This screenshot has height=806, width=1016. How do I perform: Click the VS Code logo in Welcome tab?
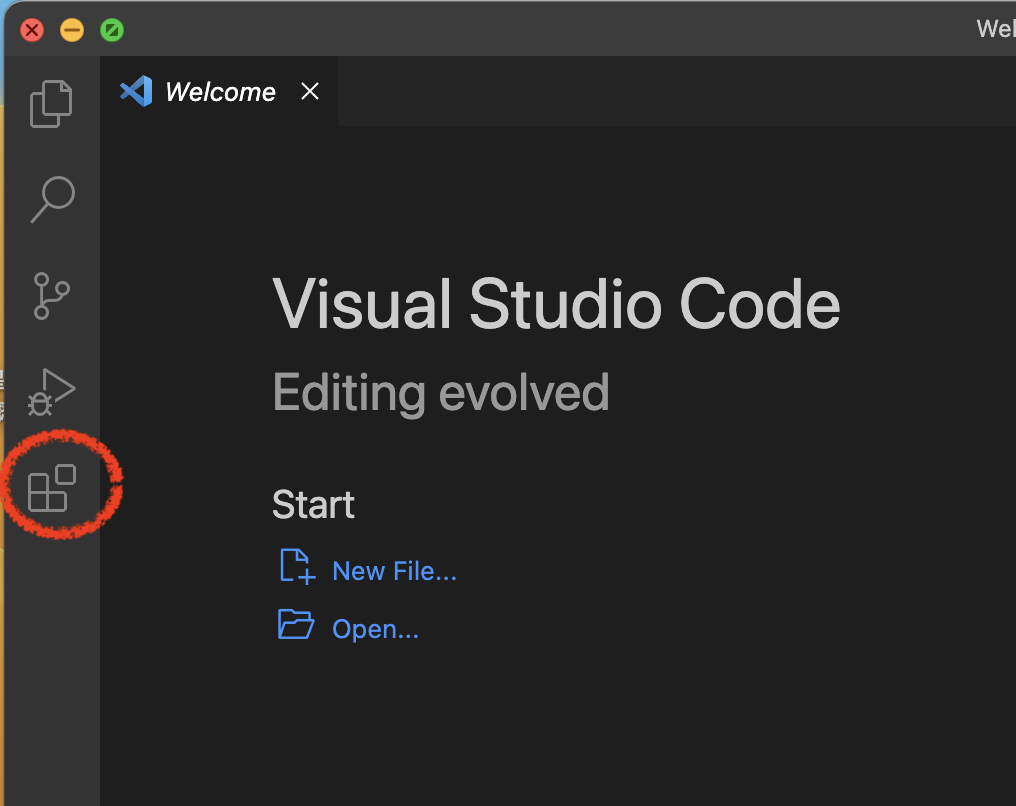tap(136, 92)
